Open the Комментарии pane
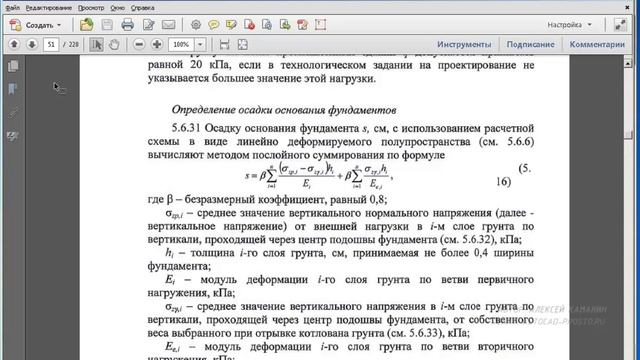 click(x=597, y=44)
